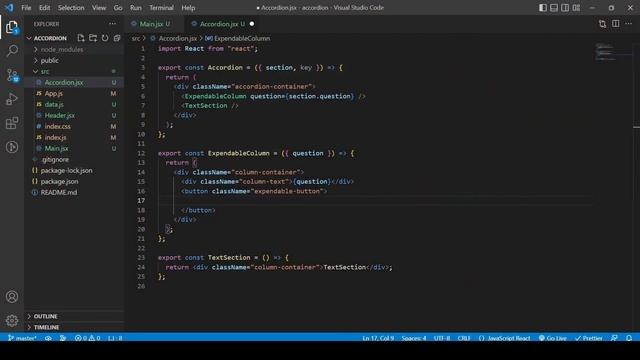Open the Extensions view

pyautogui.click(x=12, y=123)
